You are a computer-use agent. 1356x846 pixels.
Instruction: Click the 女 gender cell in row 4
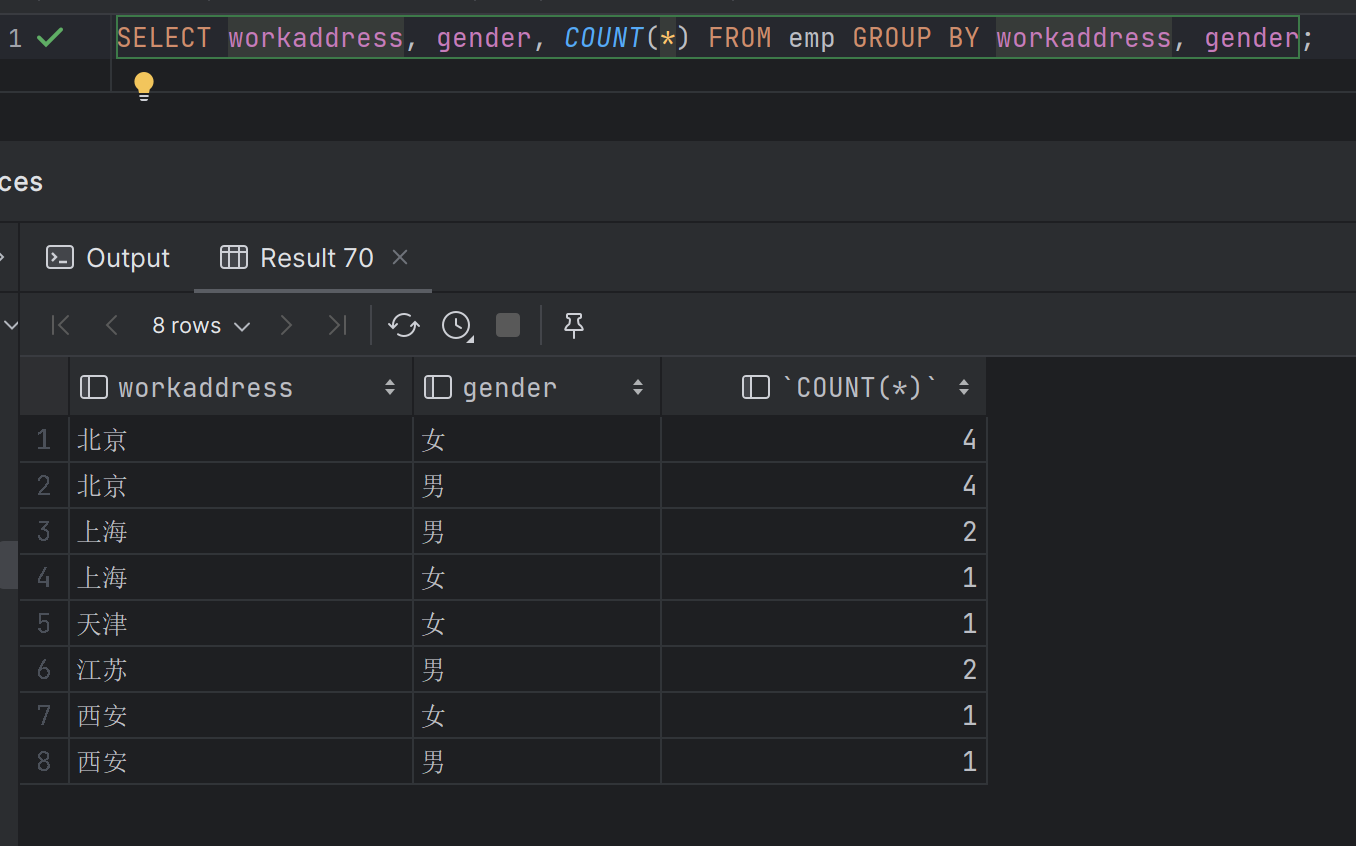click(537, 578)
